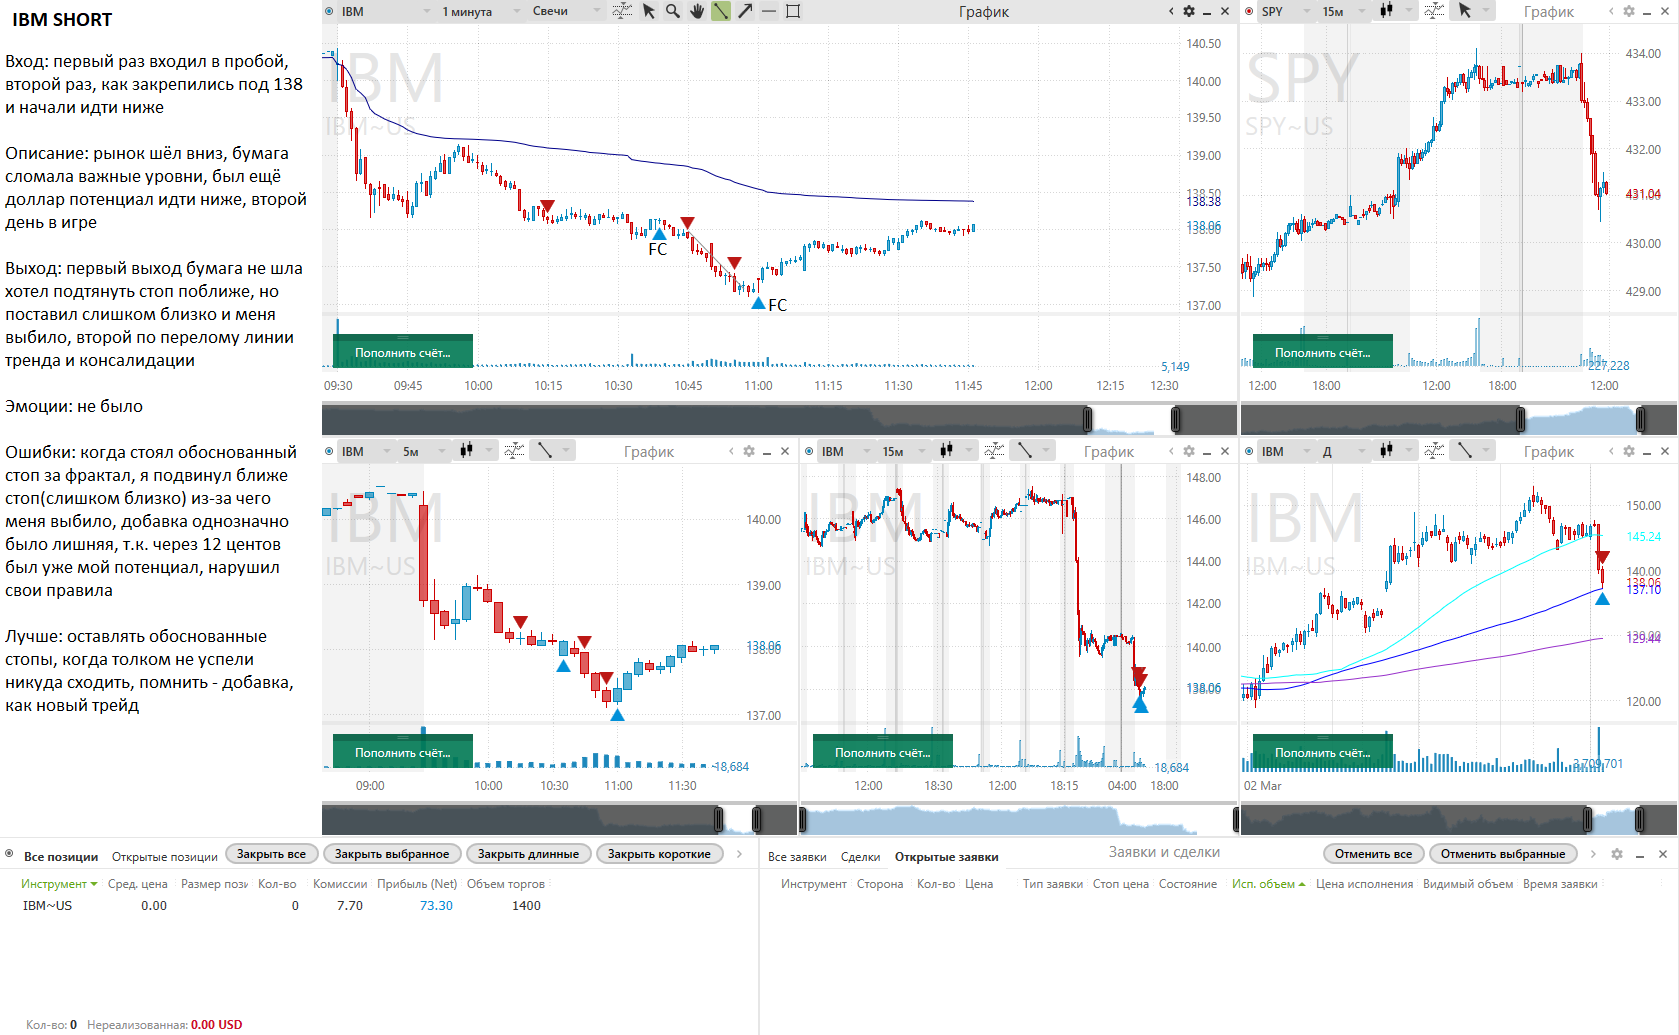Select the line drawing tool in the IBM daily chart

1464,451
